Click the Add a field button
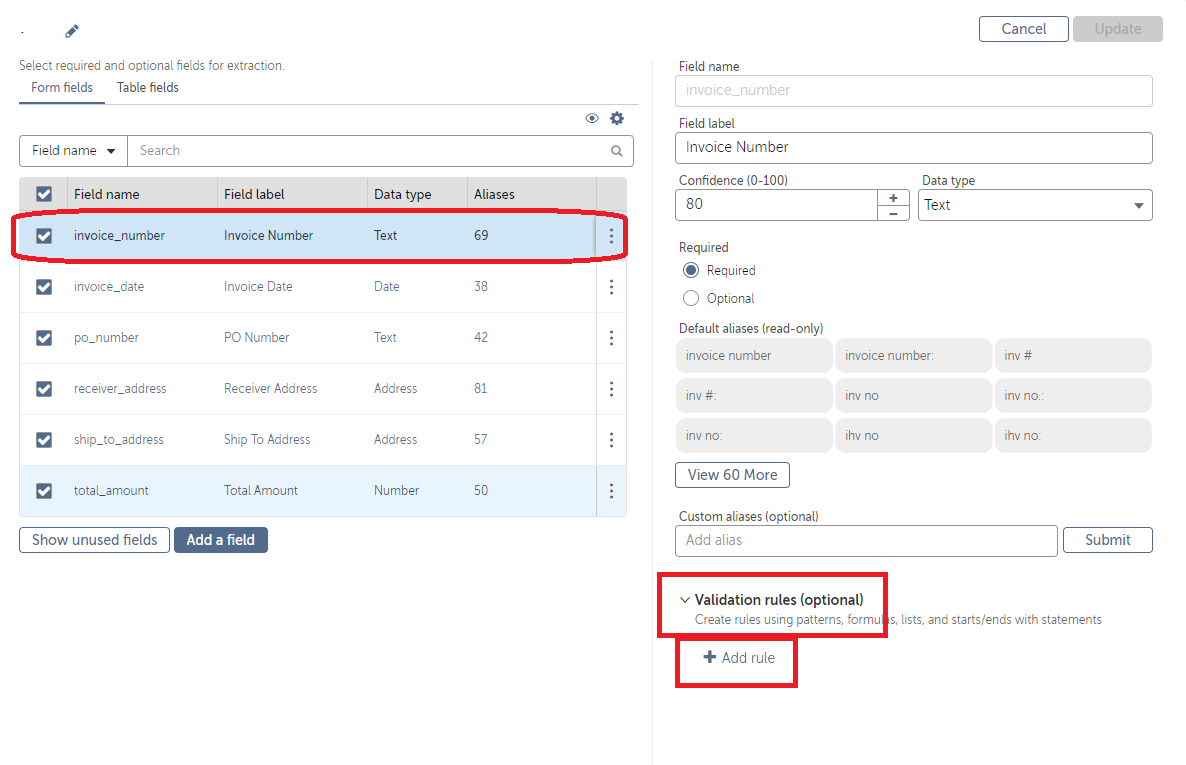The height and width of the screenshot is (765, 1186). pos(221,540)
